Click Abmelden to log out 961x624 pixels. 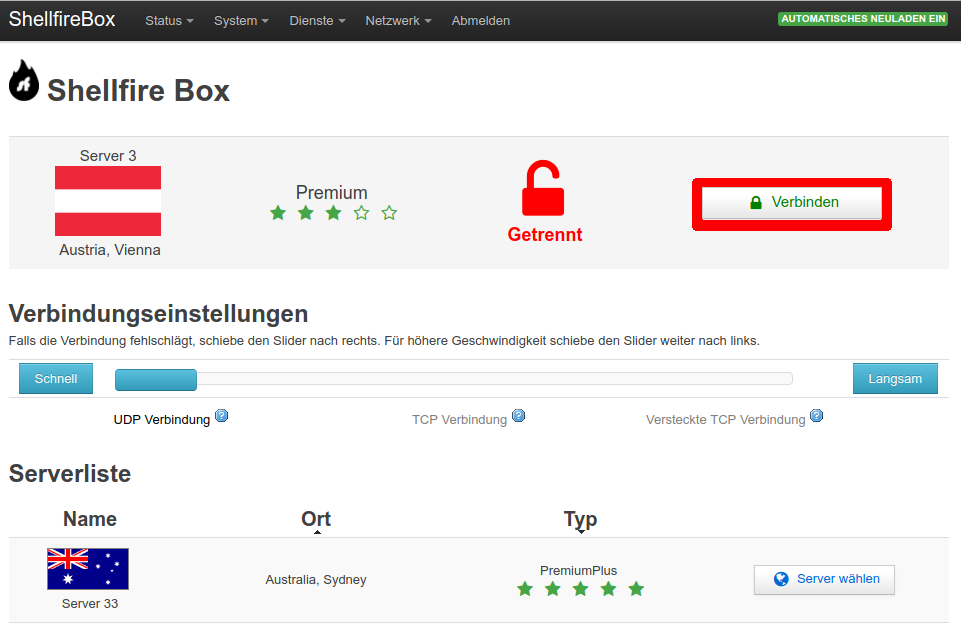coord(480,20)
